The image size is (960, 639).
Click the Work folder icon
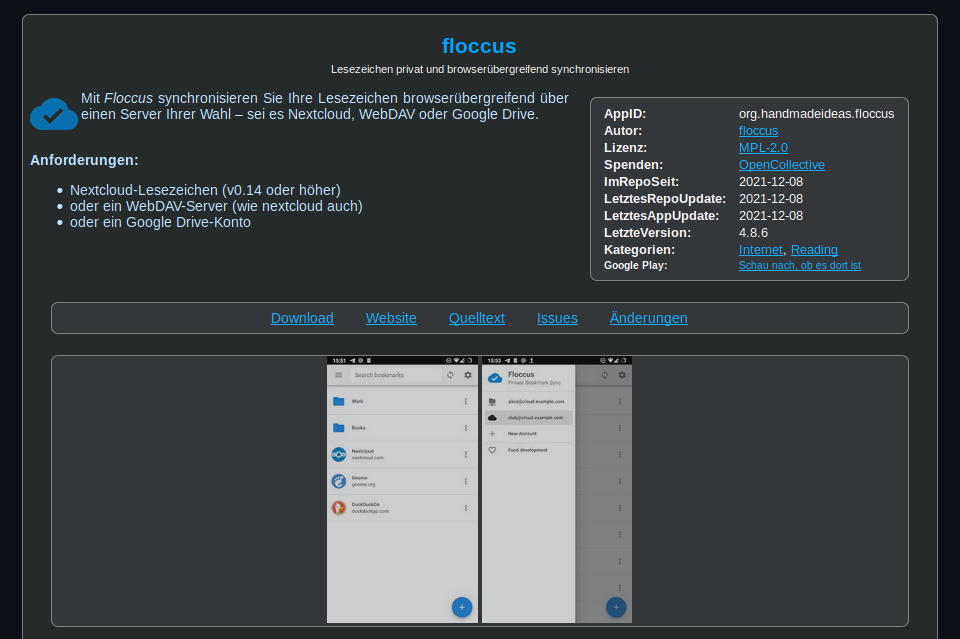[x=338, y=401]
